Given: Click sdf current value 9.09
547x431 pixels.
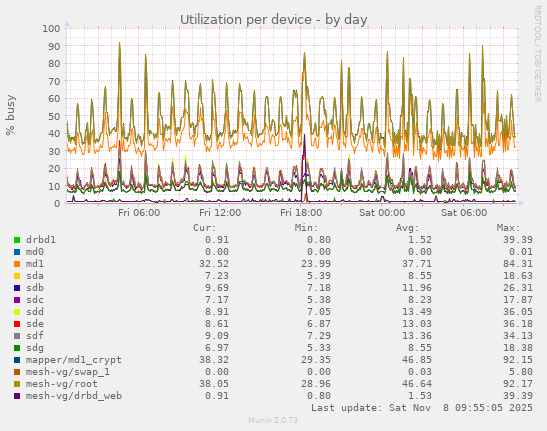Looking at the screenshot, I should pos(217,336).
